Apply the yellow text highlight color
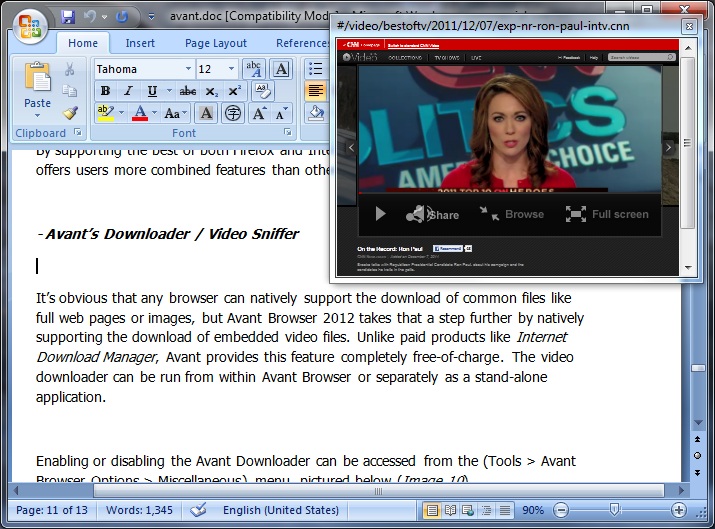Viewport: 715px width, 529px height. (x=105, y=113)
